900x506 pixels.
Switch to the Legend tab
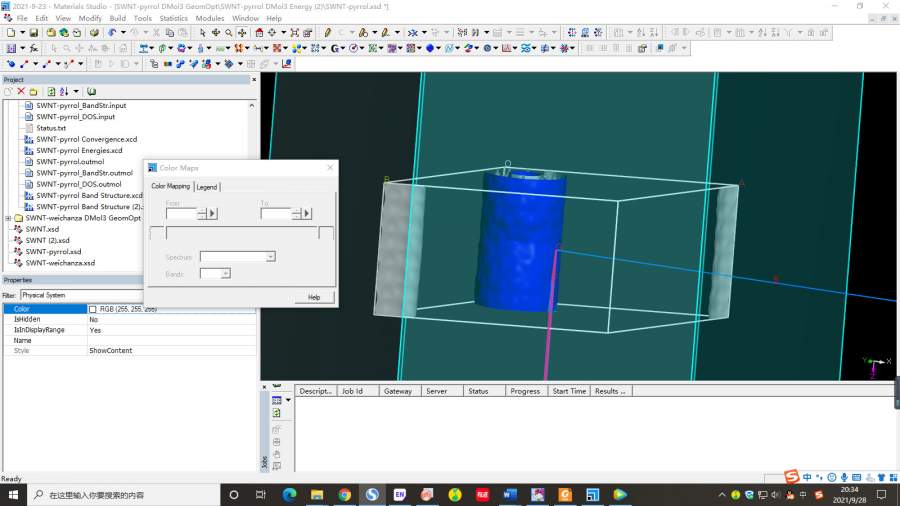pos(207,187)
